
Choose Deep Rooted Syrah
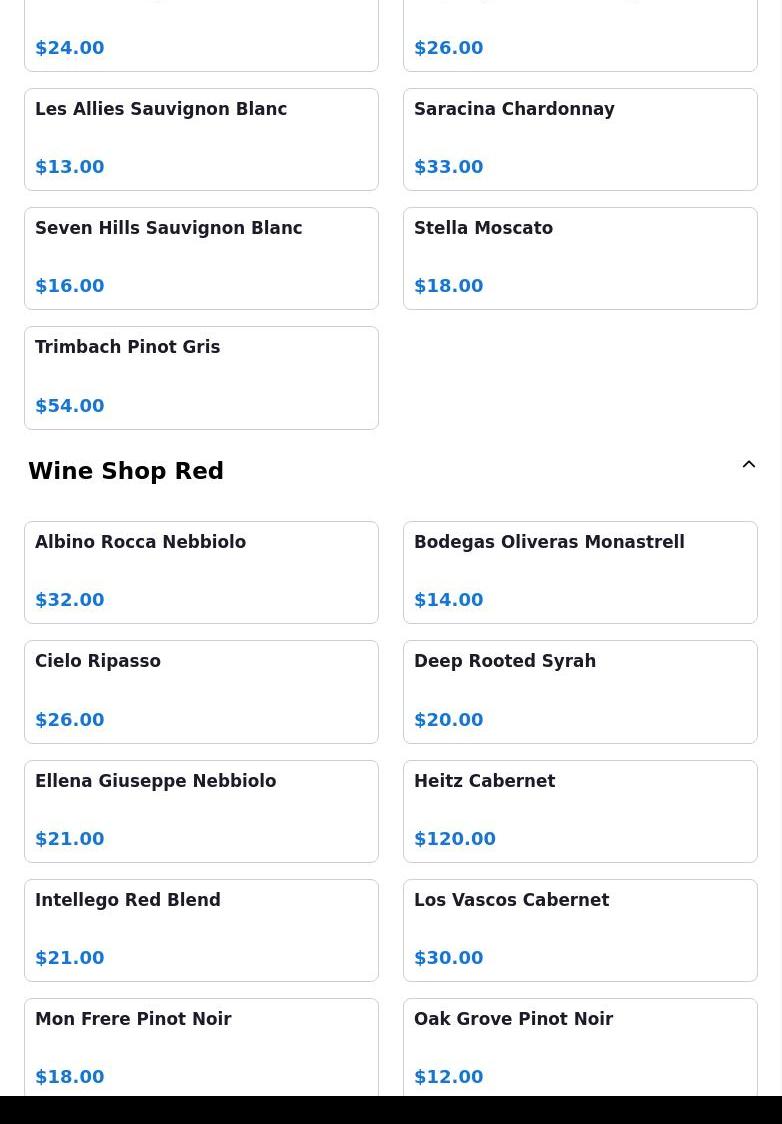(x=580, y=691)
